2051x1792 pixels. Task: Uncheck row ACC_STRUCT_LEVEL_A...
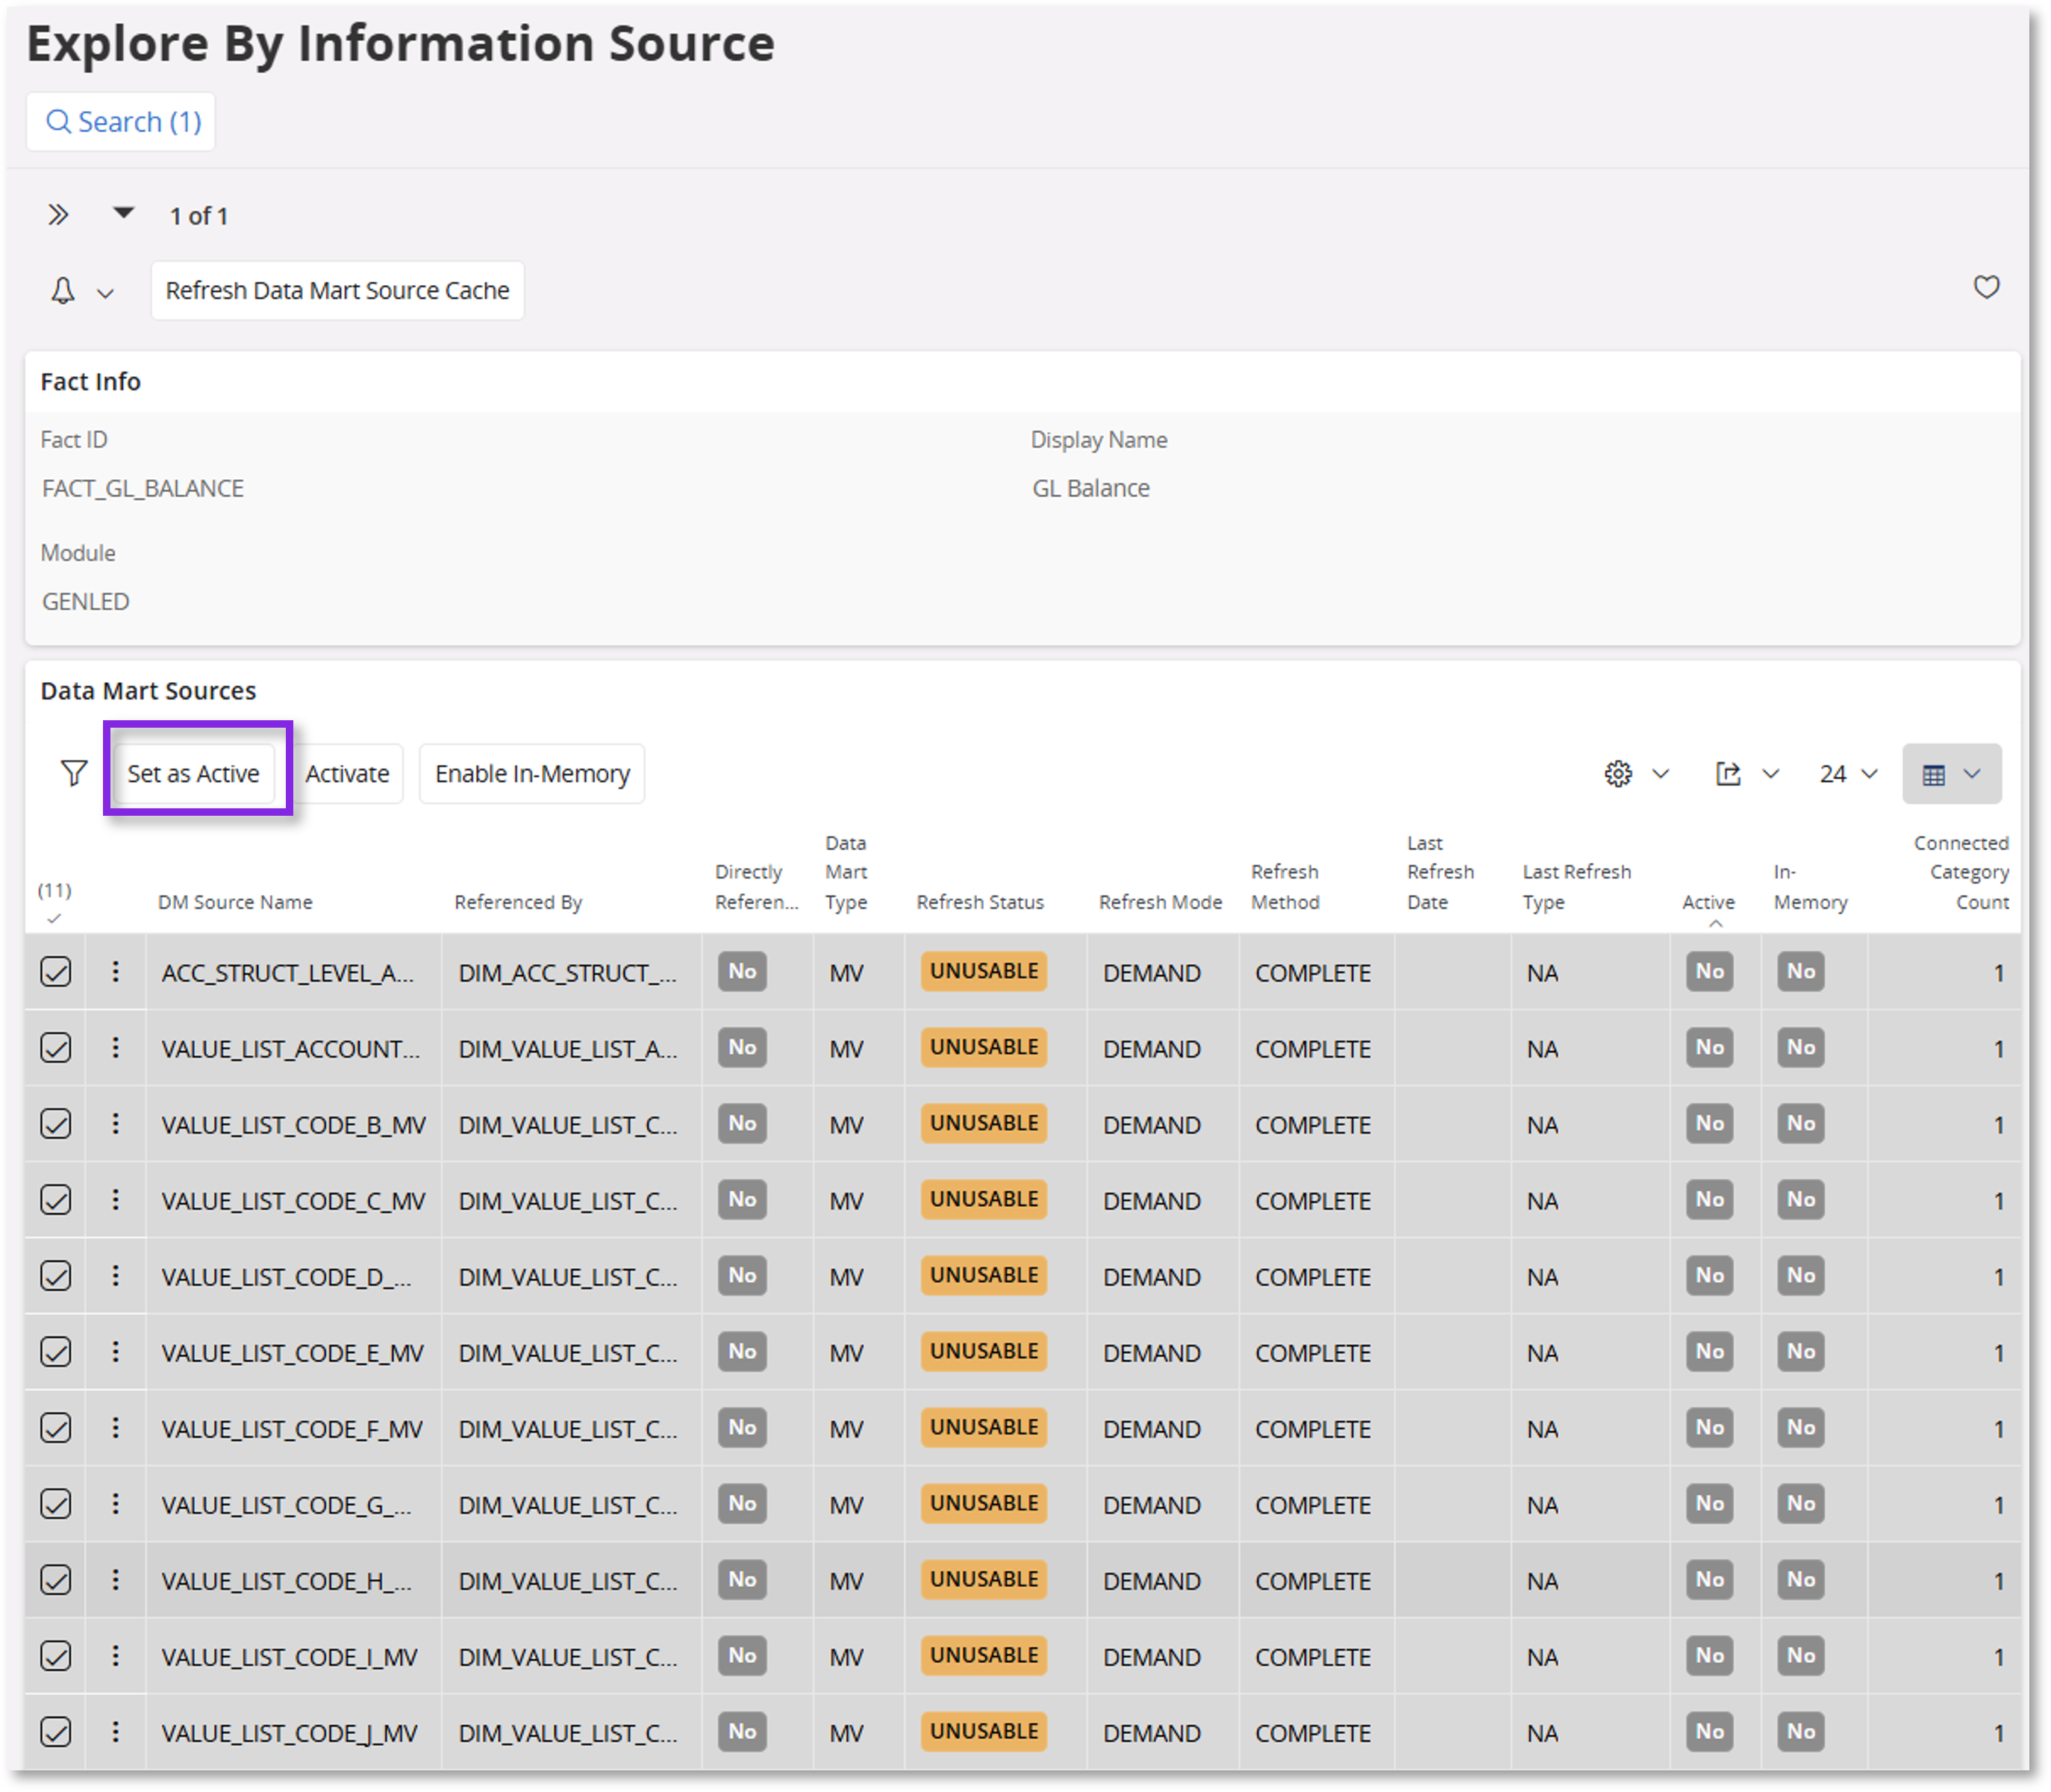56,972
